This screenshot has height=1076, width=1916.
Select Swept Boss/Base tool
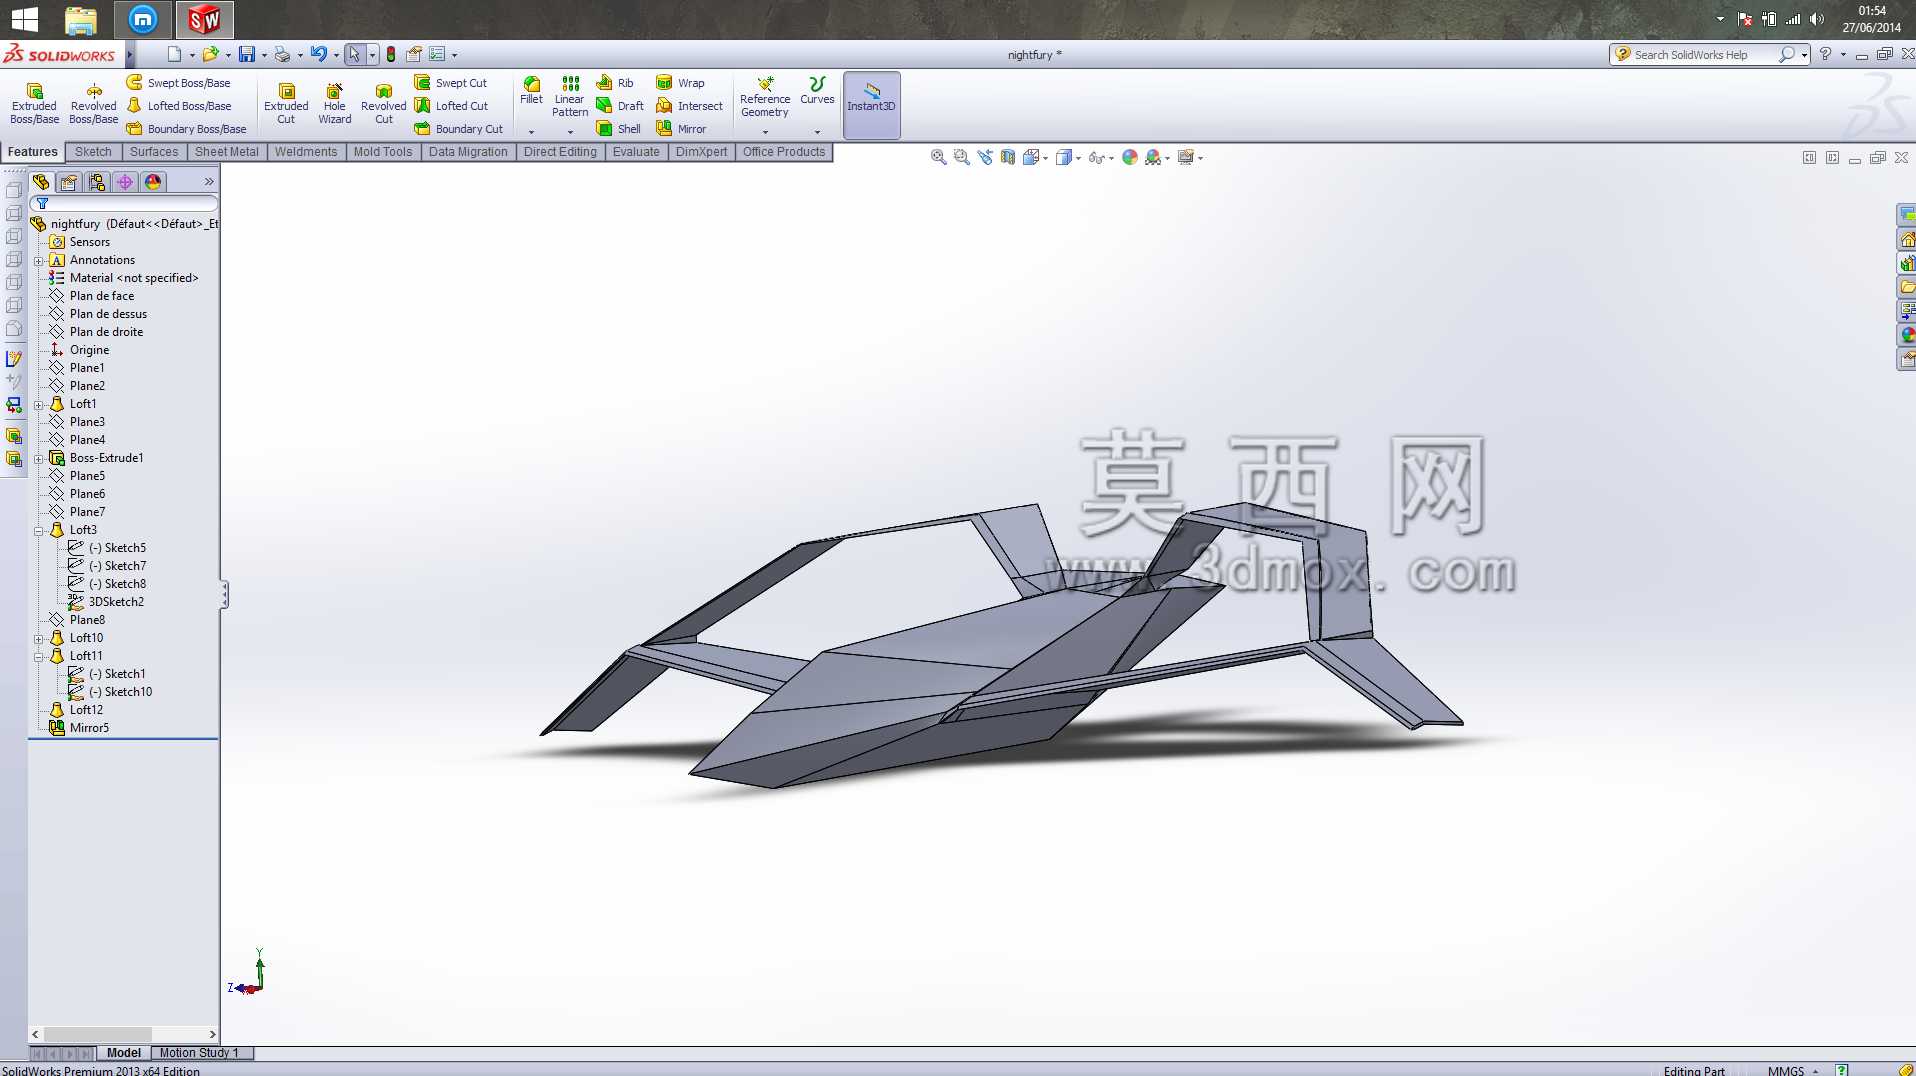(x=178, y=83)
